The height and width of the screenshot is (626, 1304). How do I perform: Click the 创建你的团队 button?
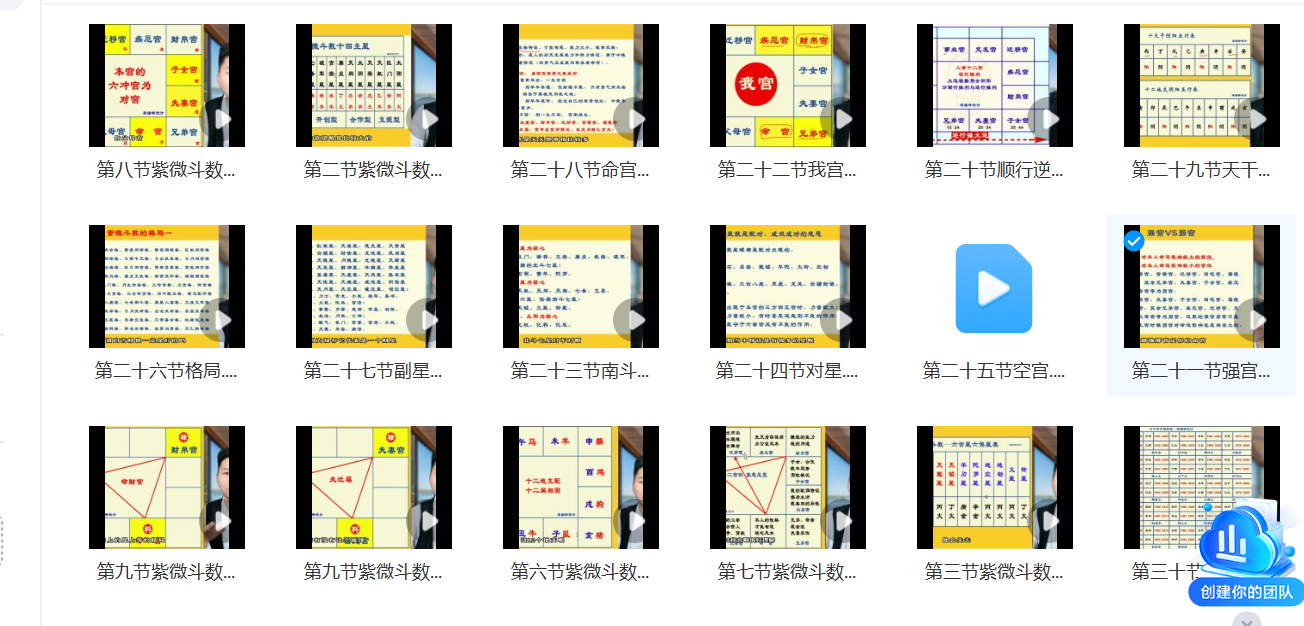pyautogui.click(x=1246, y=592)
